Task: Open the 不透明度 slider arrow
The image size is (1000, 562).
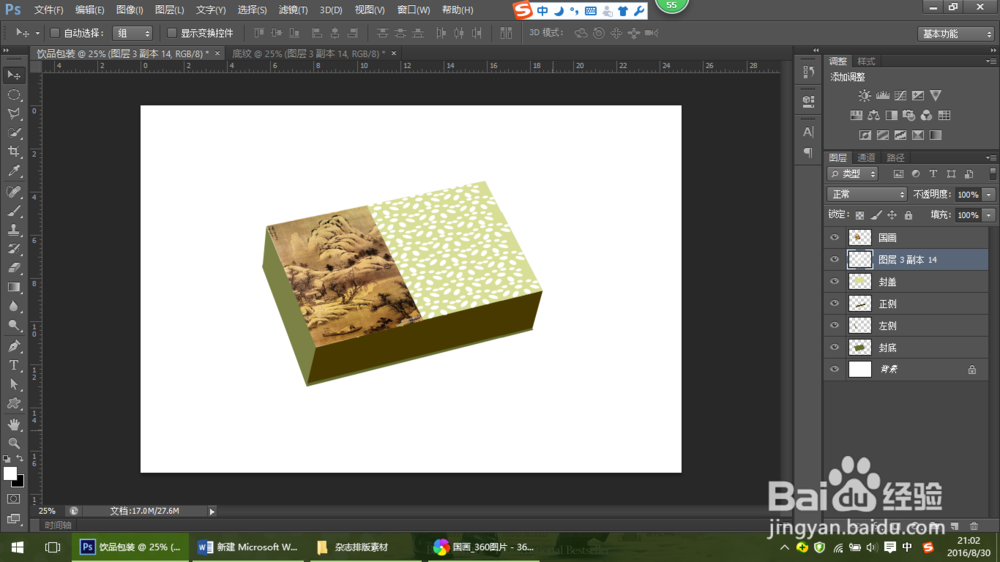Action: (989, 195)
